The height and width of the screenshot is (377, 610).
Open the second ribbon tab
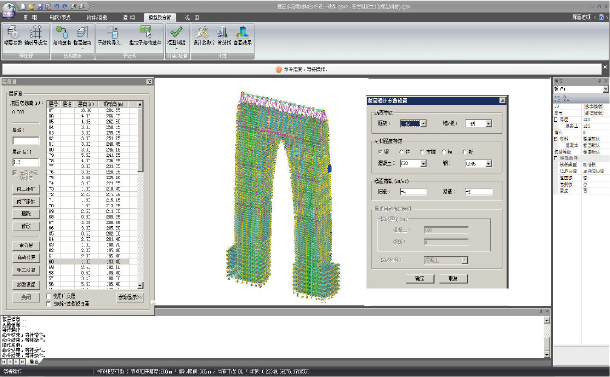[60, 18]
